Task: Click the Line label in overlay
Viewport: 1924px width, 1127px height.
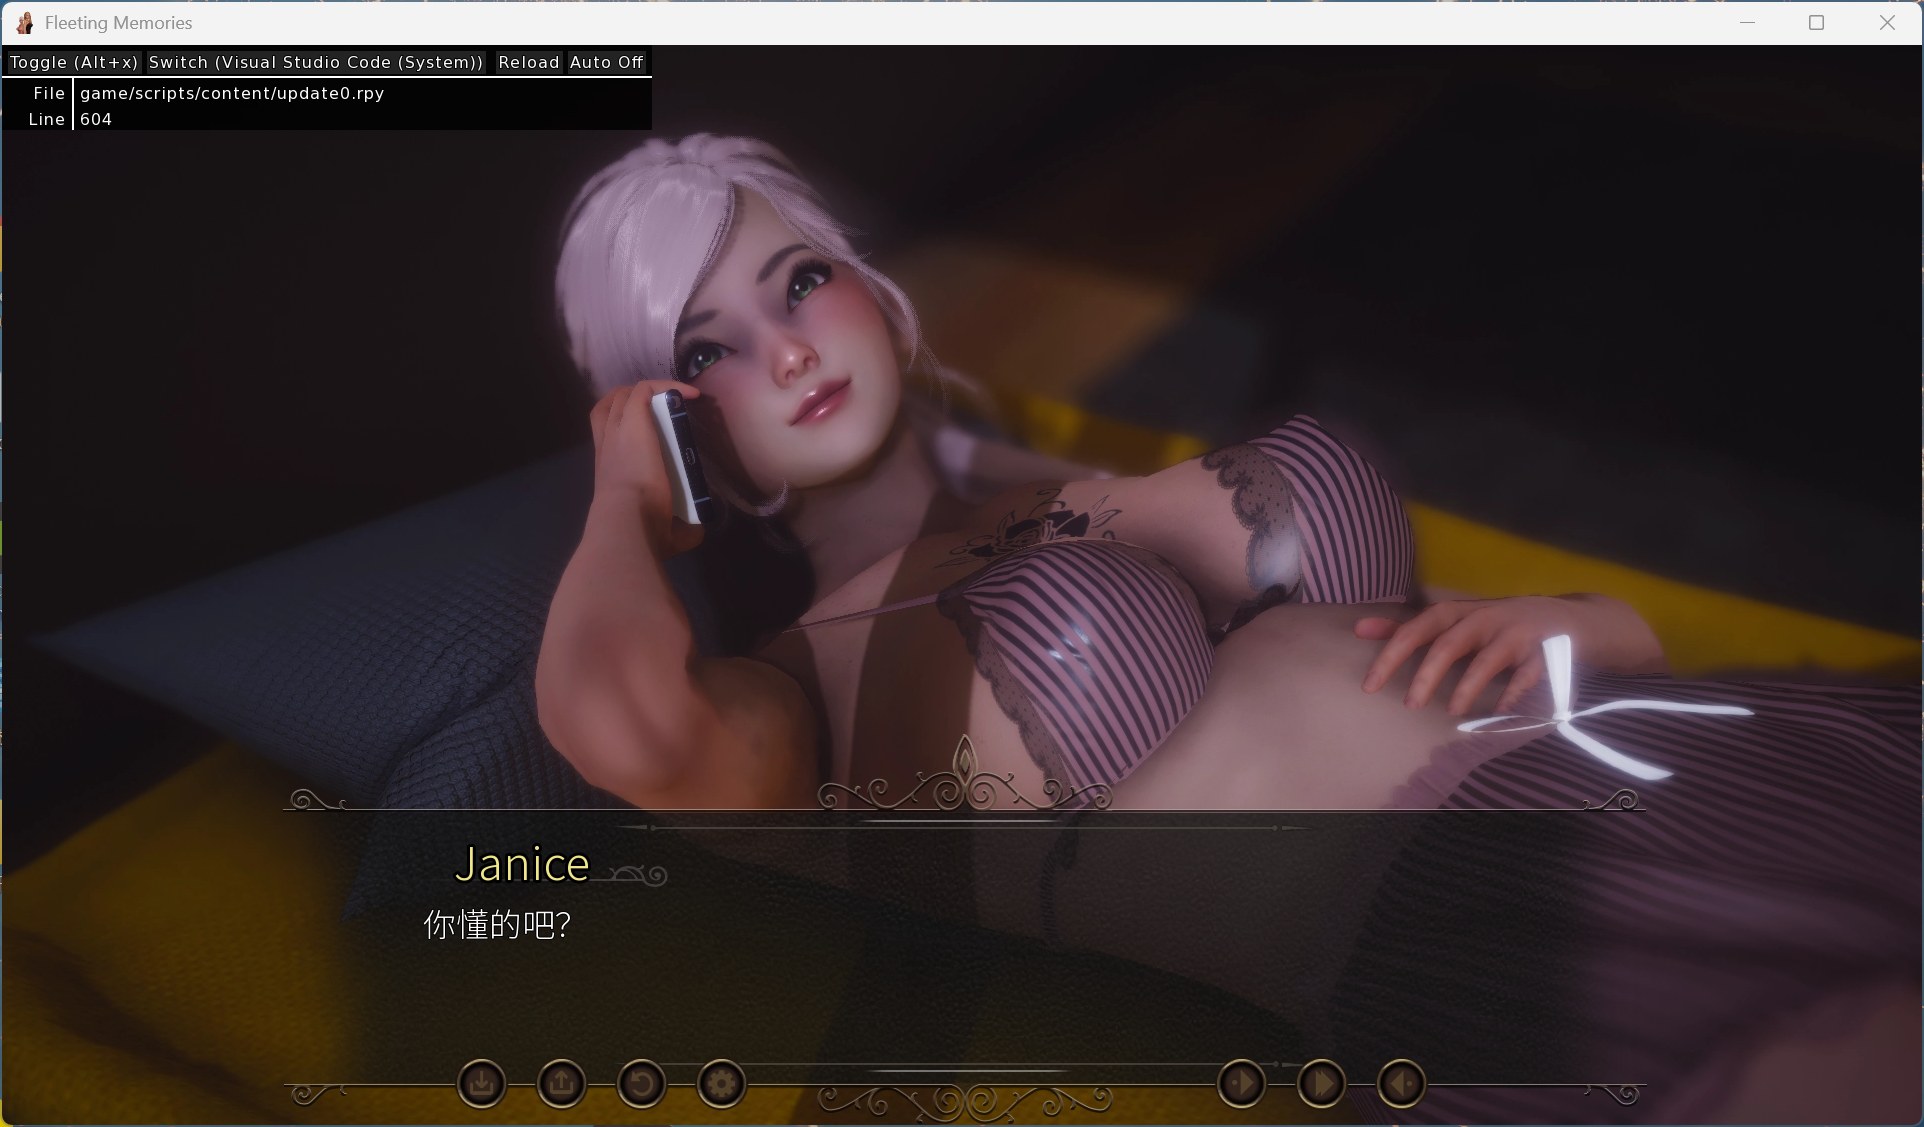Action: (x=46, y=119)
